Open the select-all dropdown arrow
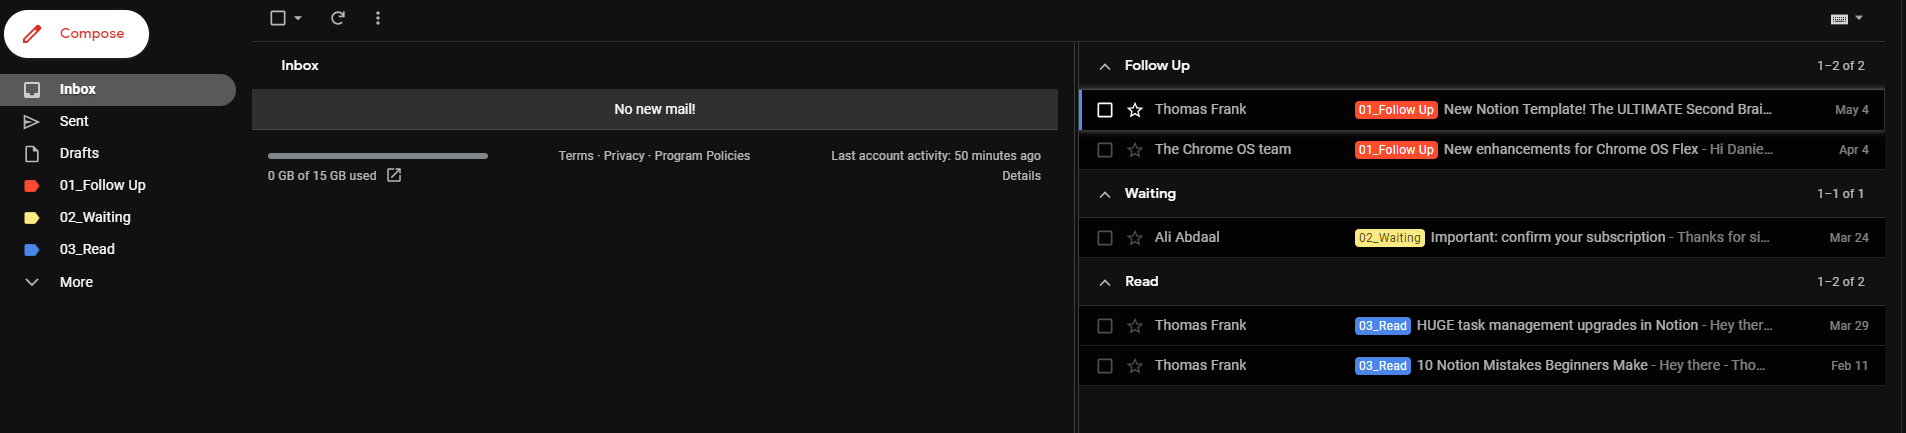Image resolution: width=1906 pixels, height=433 pixels. [298, 18]
